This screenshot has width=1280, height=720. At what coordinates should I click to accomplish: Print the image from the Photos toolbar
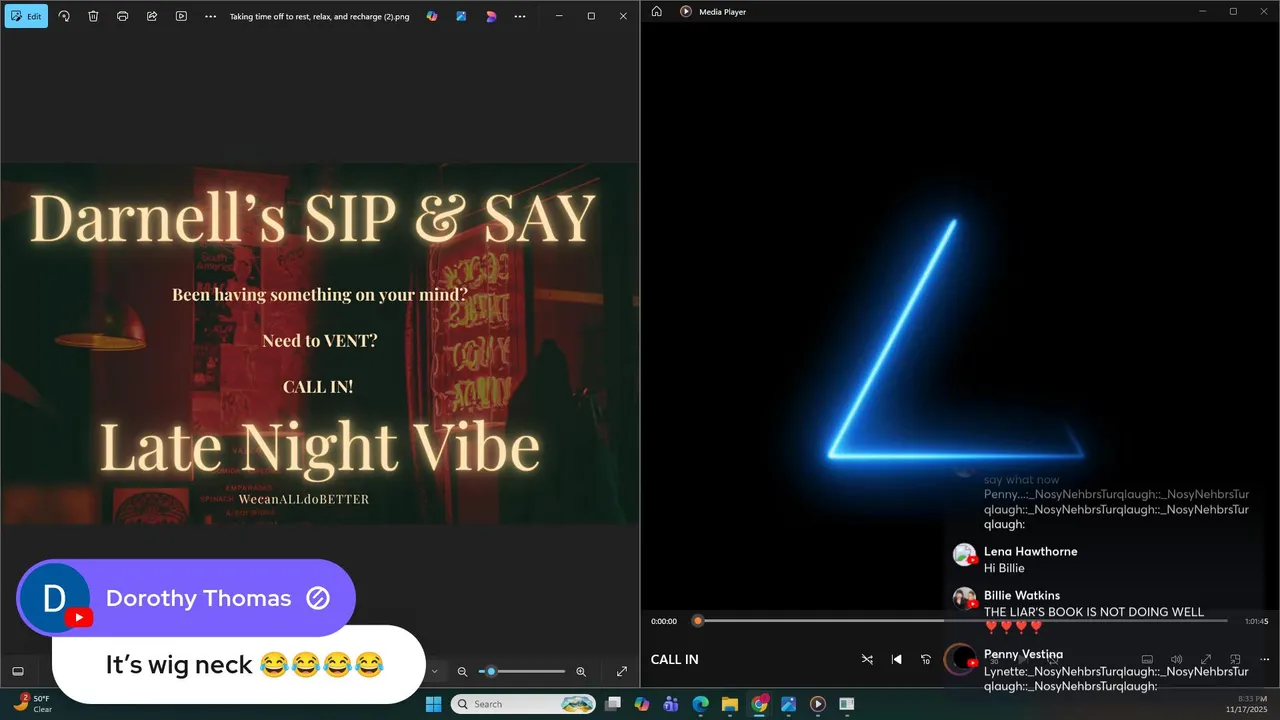click(x=122, y=16)
